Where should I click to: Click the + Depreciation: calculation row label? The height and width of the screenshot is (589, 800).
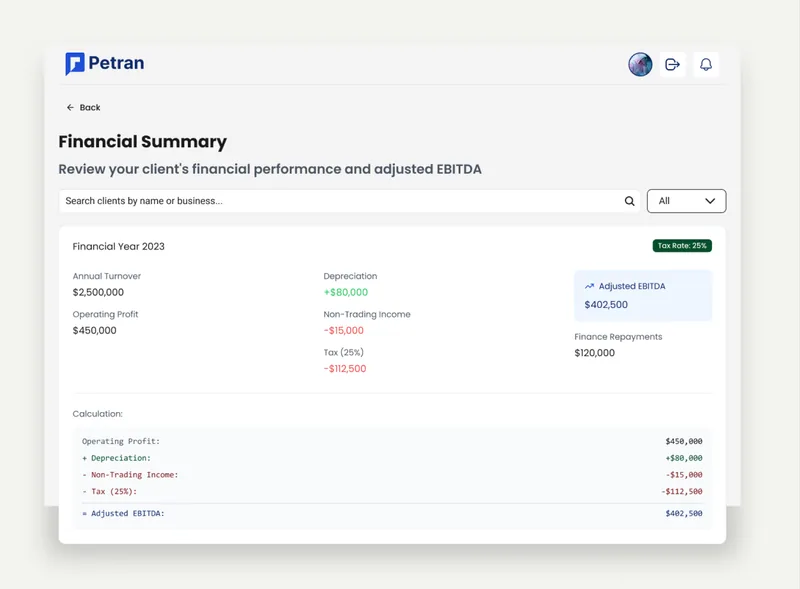pos(116,458)
